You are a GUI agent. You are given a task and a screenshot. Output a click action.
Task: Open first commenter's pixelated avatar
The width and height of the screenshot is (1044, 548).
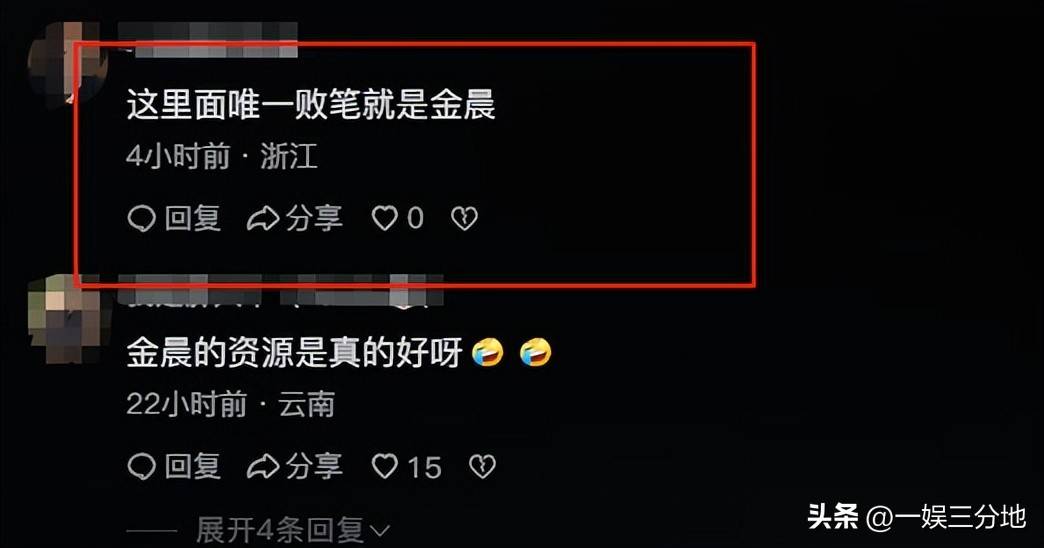(x=68, y=63)
